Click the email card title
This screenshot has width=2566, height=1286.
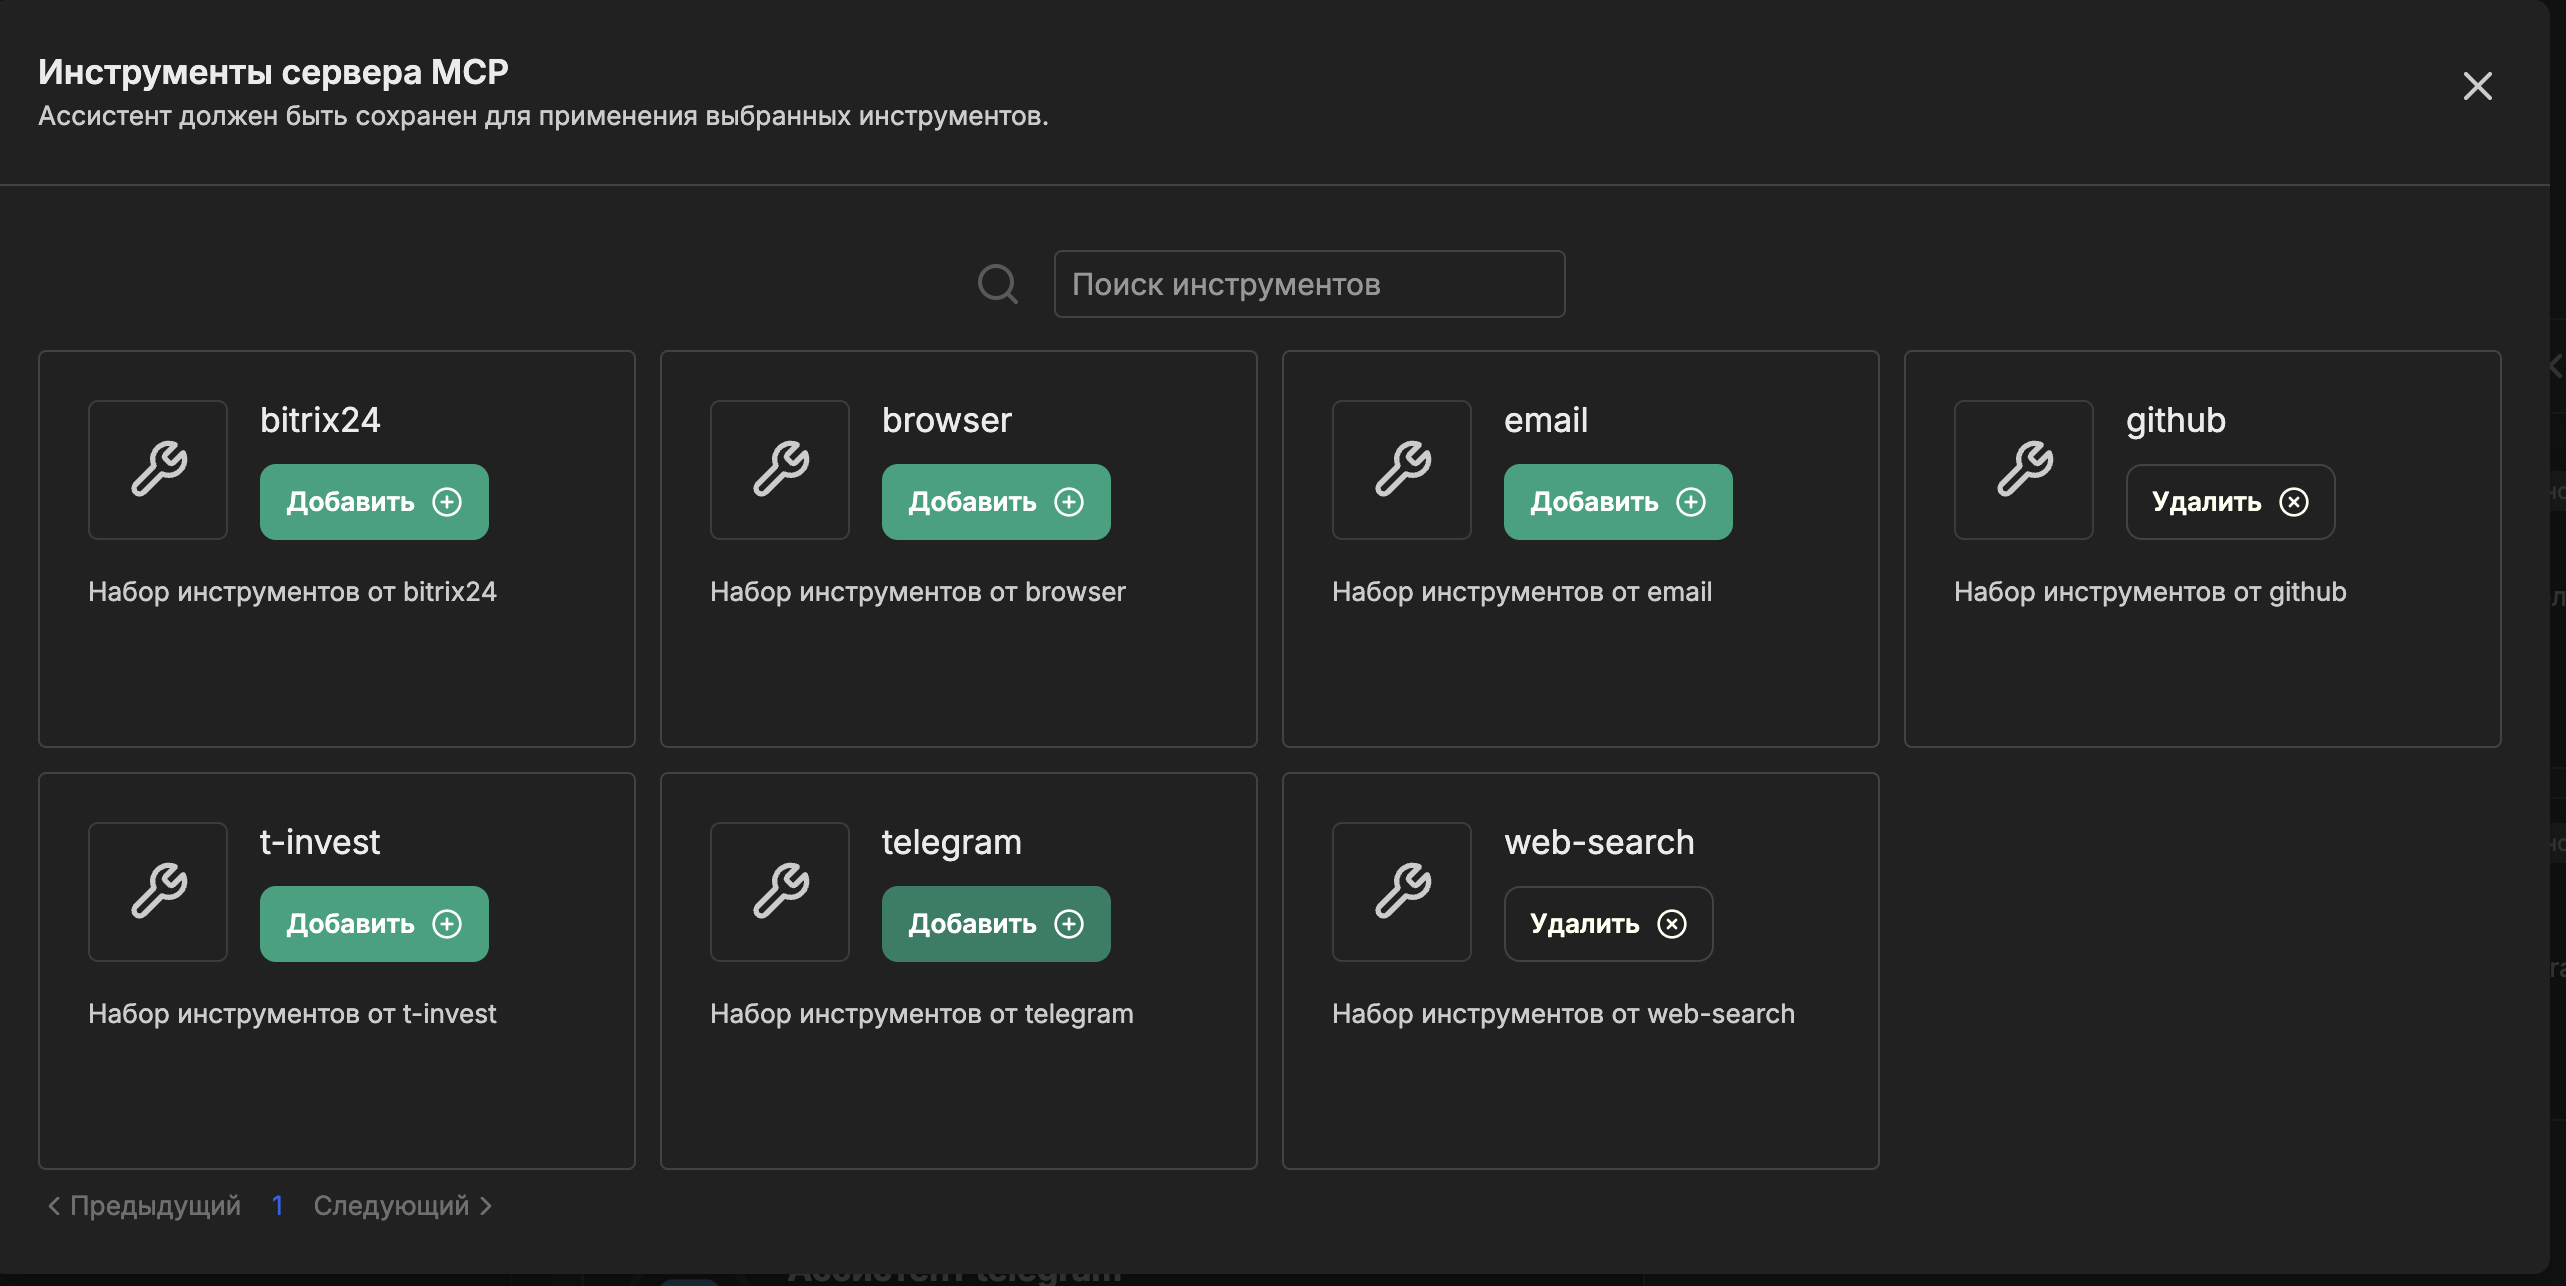point(1546,420)
